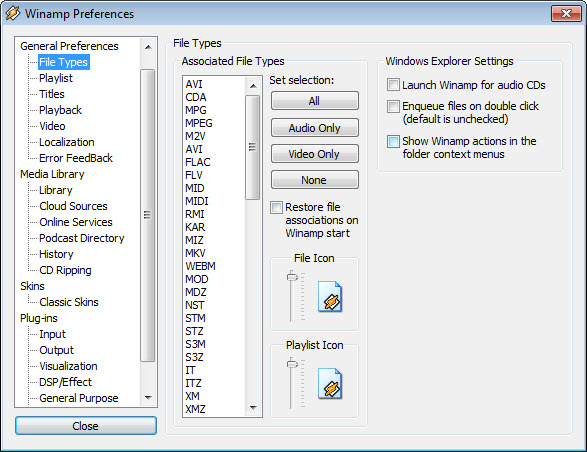Click the preferences tree scroll-up arrow
Image resolution: width=587 pixels, height=452 pixels.
click(148, 47)
